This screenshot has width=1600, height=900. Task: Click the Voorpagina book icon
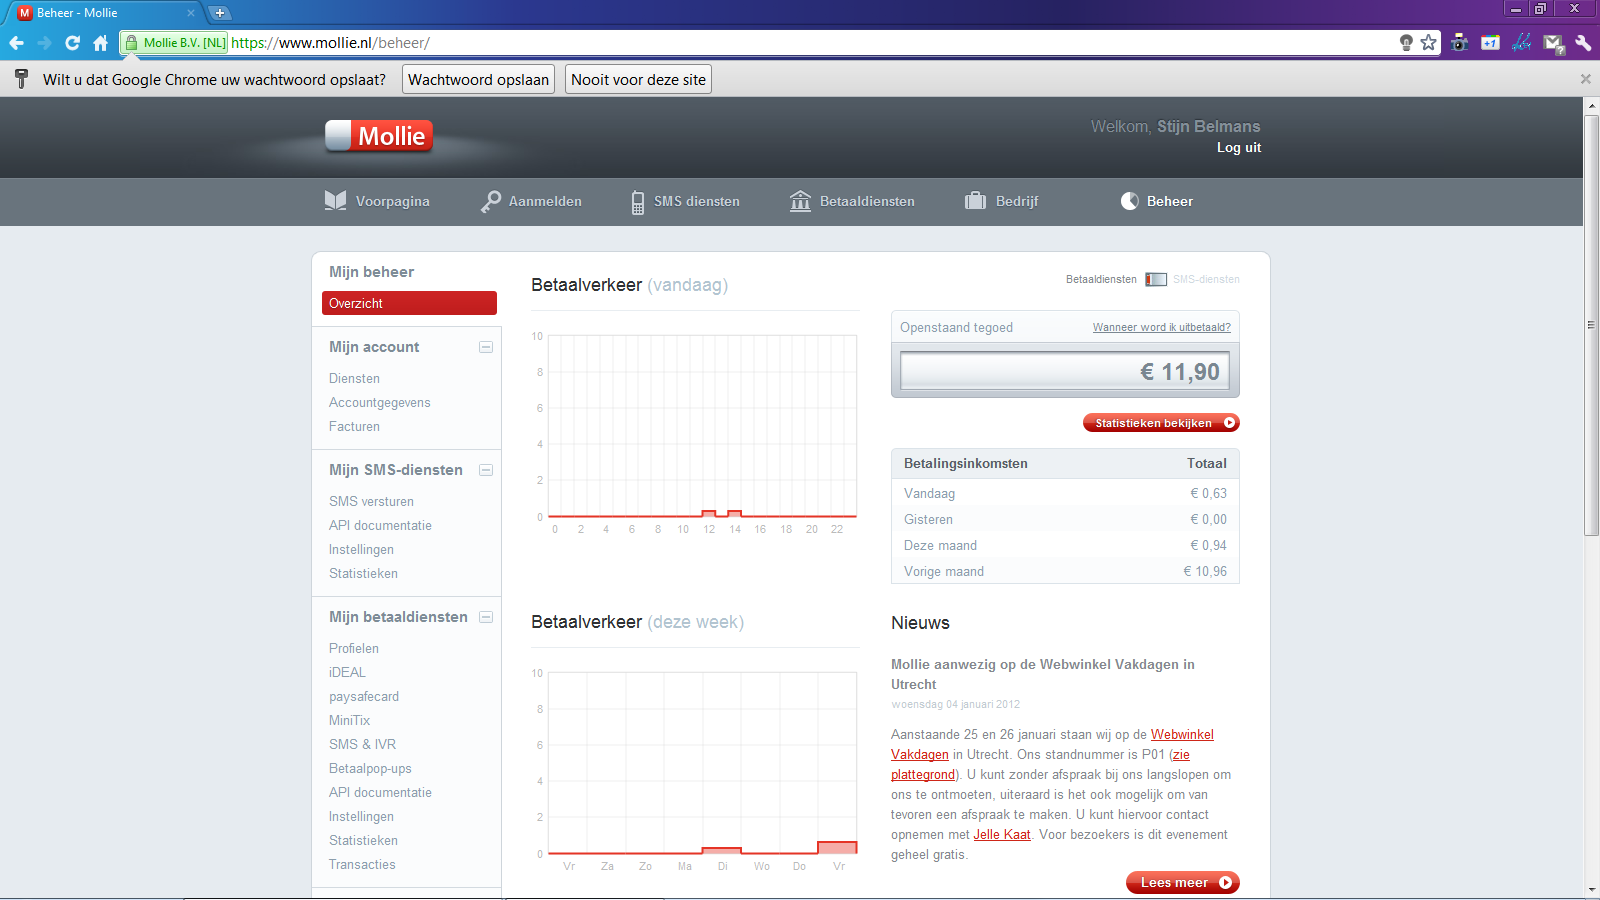[x=336, y=201]
